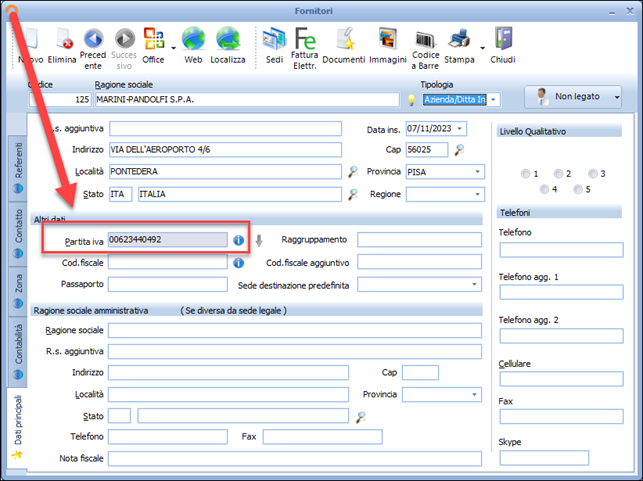The width and height of the screenshot is (643, 481).
Task: Switch to the Zona side tab
Action: pyautogui.click(x=18, y=291)
